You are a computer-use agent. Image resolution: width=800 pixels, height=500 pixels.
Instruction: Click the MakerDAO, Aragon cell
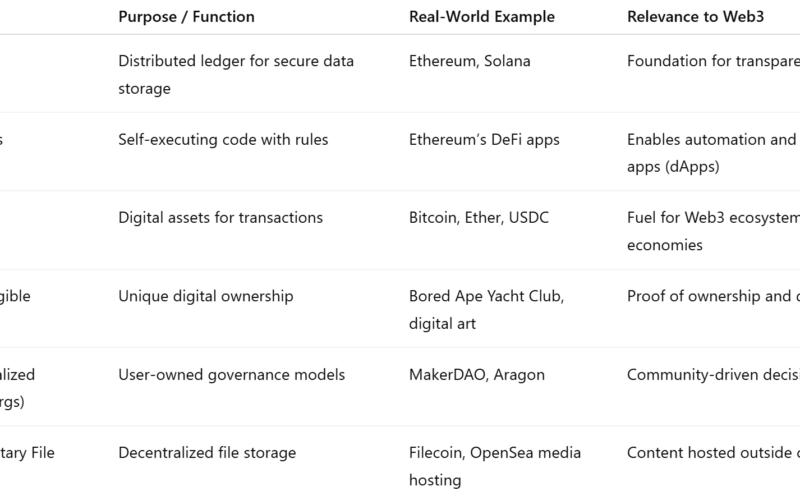[477, 375]
